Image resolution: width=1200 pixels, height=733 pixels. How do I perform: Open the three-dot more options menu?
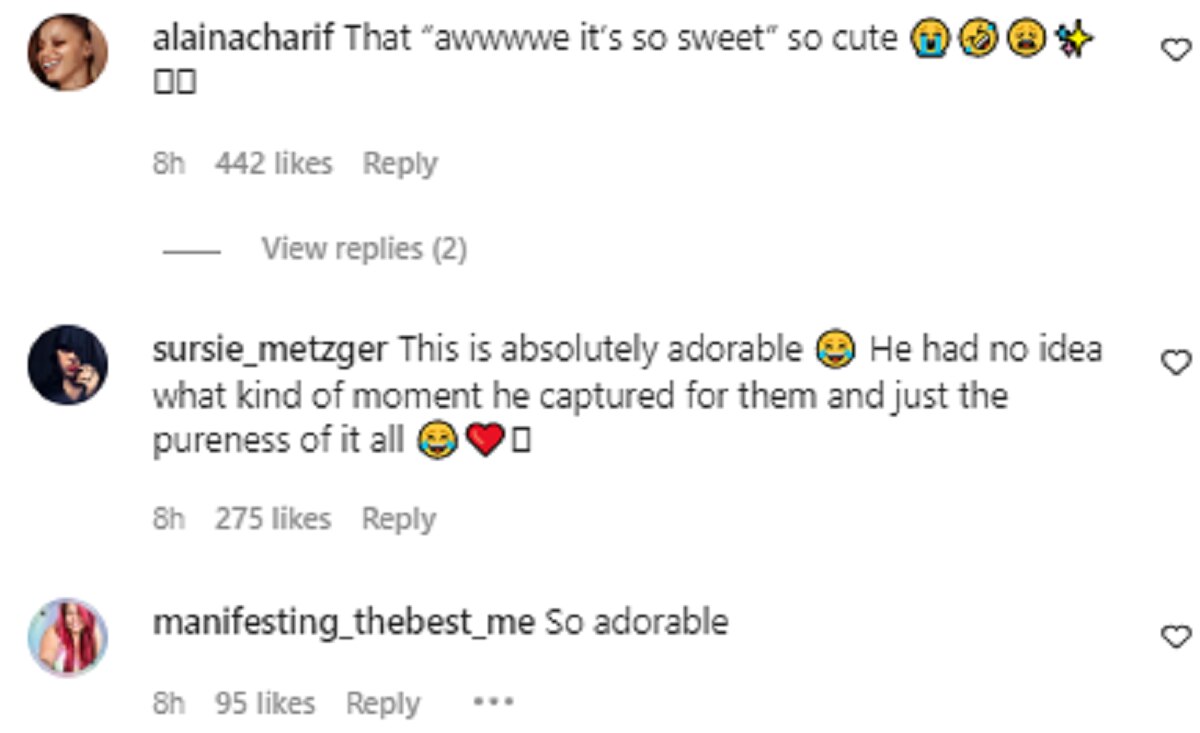[493, 703]
